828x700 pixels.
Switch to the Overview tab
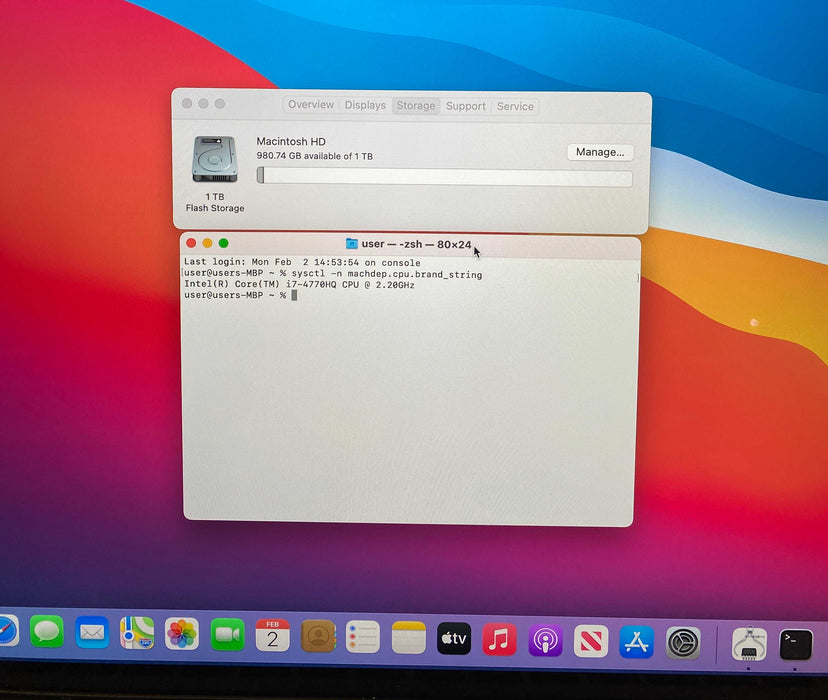[311, 105]
